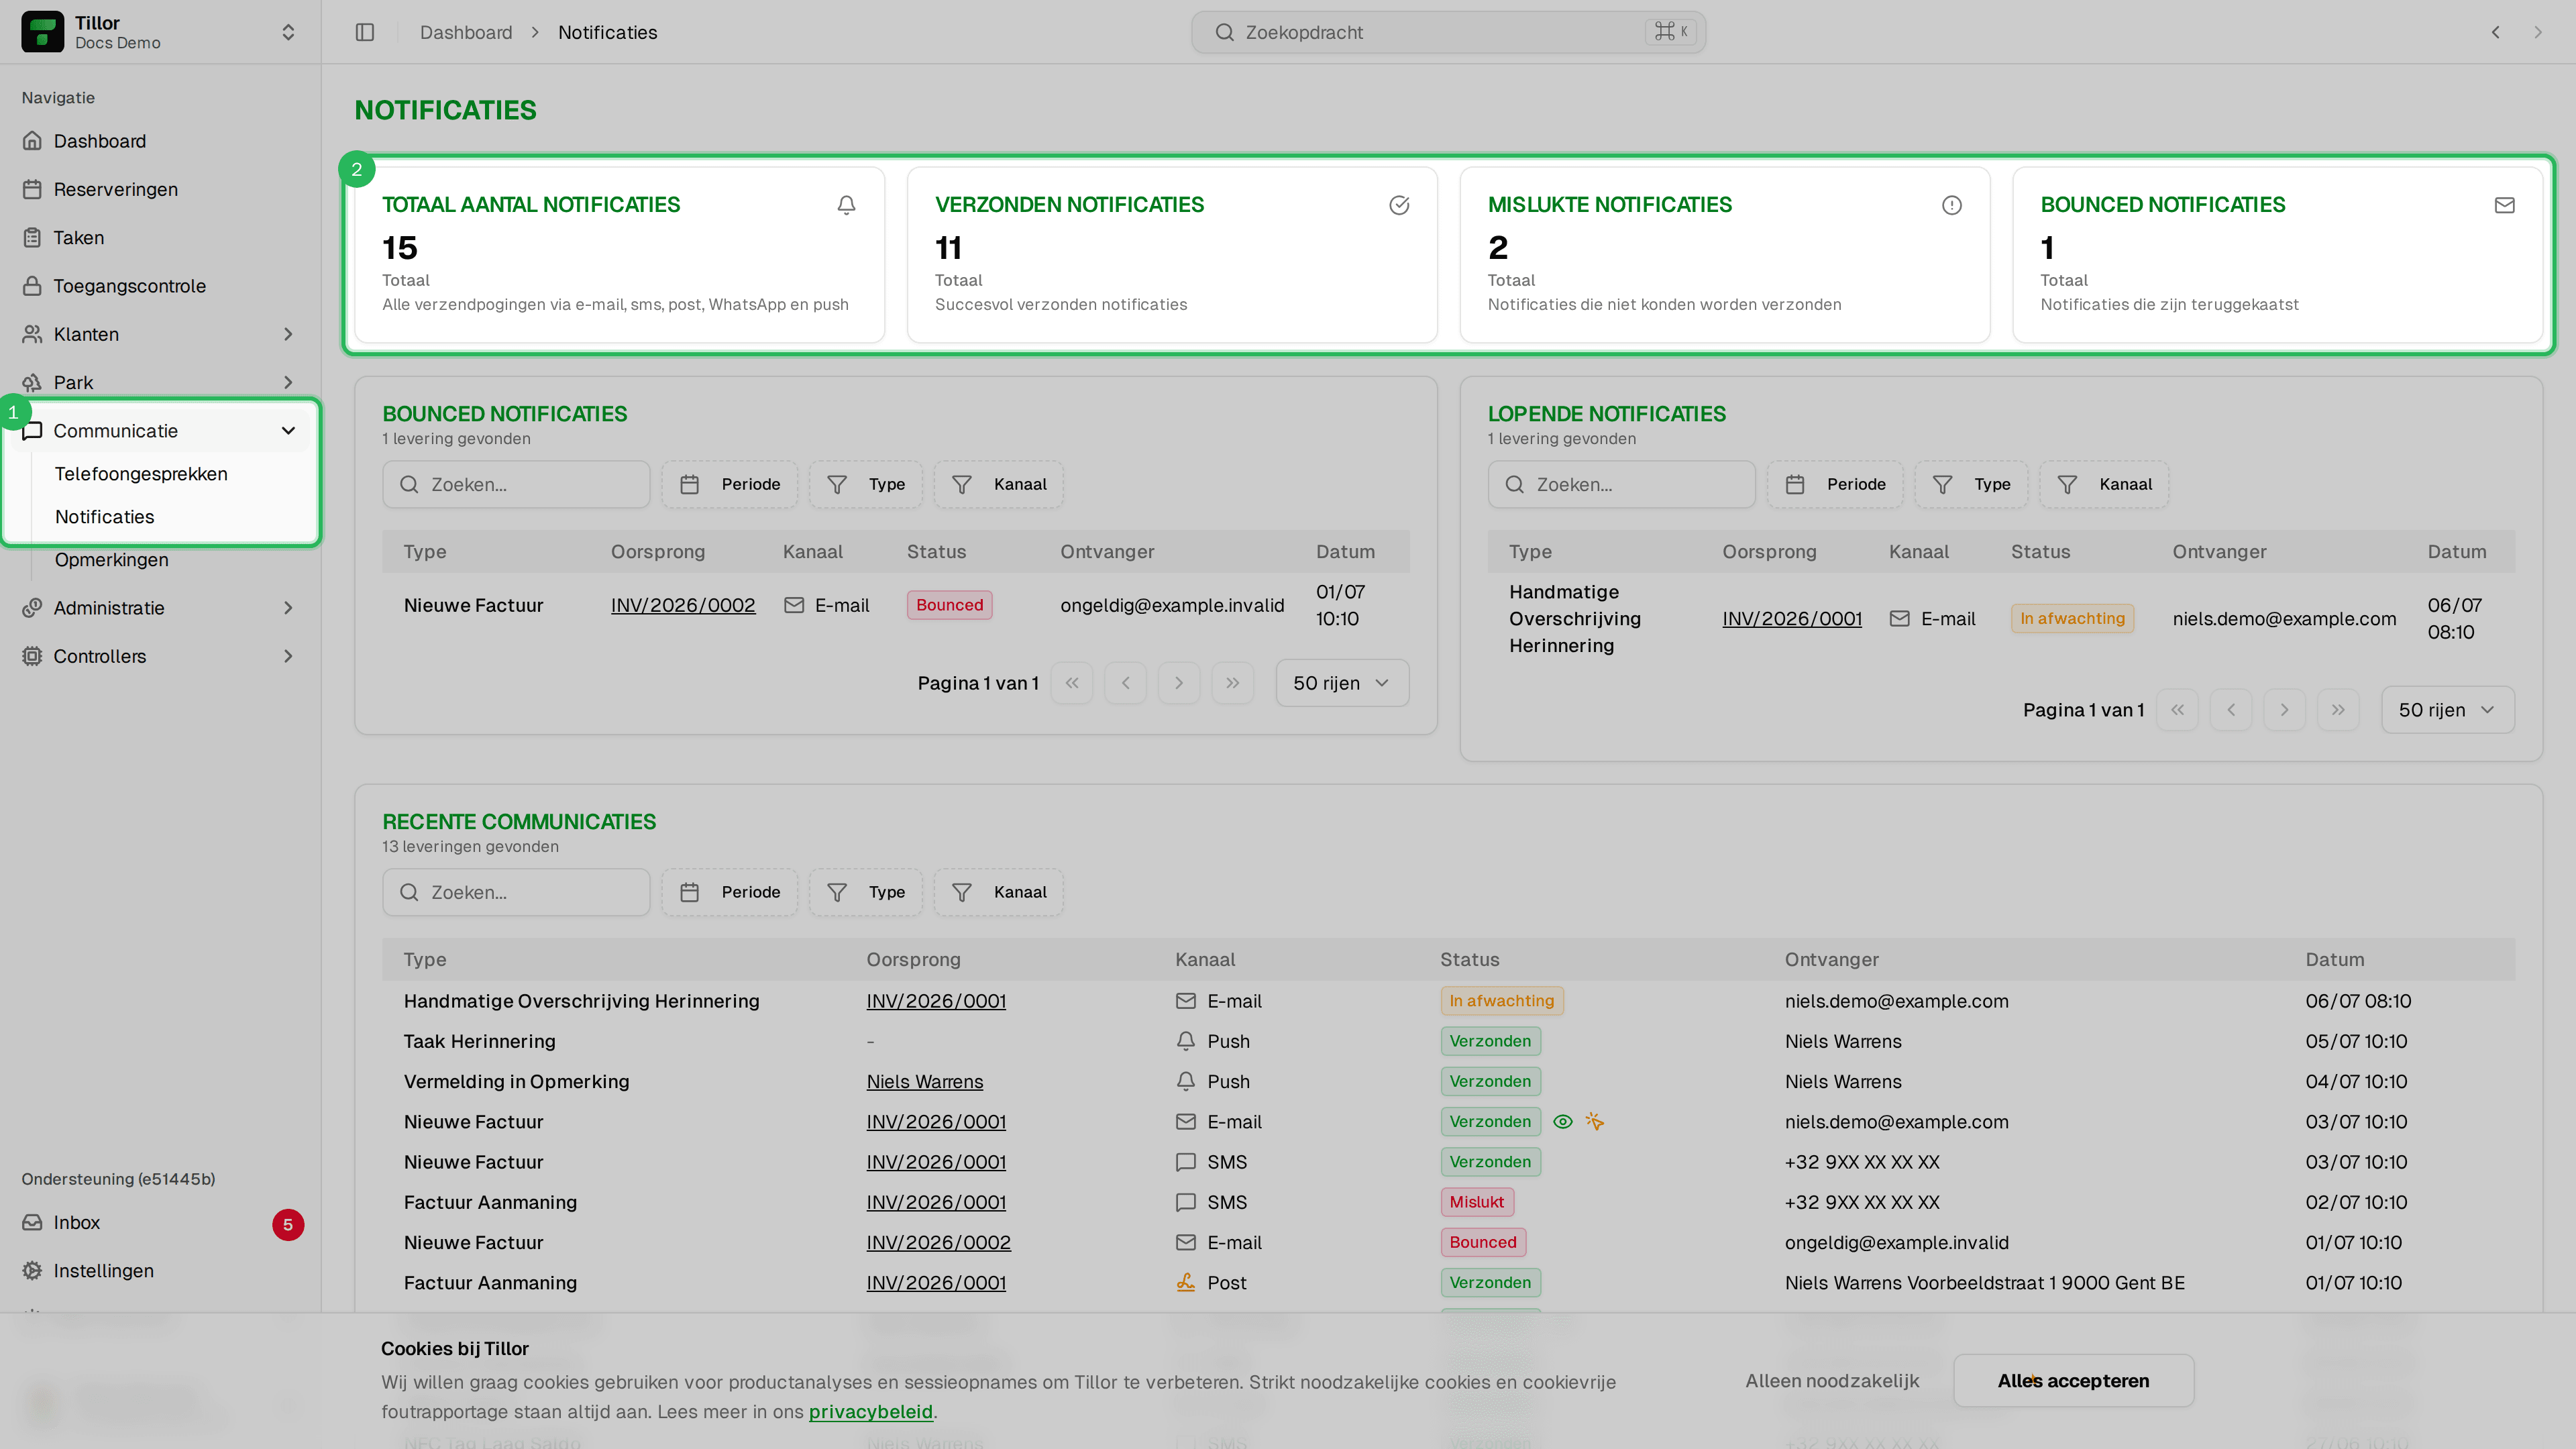Click the Mislukt badge in Factuur Aanmaning row
This screenshot has height=1449, width=2576.
coord(1477,1202)
